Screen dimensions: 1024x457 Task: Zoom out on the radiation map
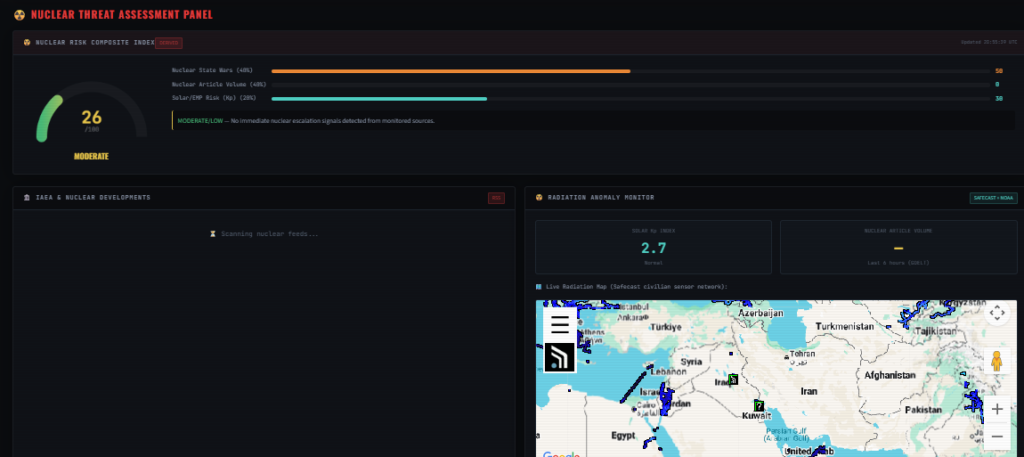(996, 436)
